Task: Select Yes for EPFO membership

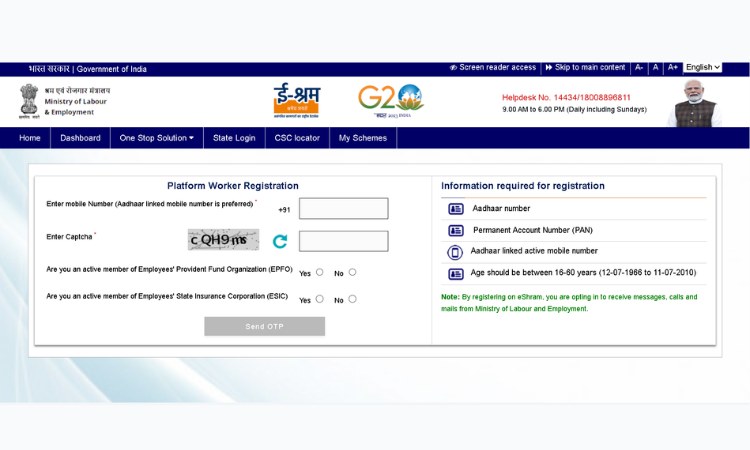Action: click(320, 272)
